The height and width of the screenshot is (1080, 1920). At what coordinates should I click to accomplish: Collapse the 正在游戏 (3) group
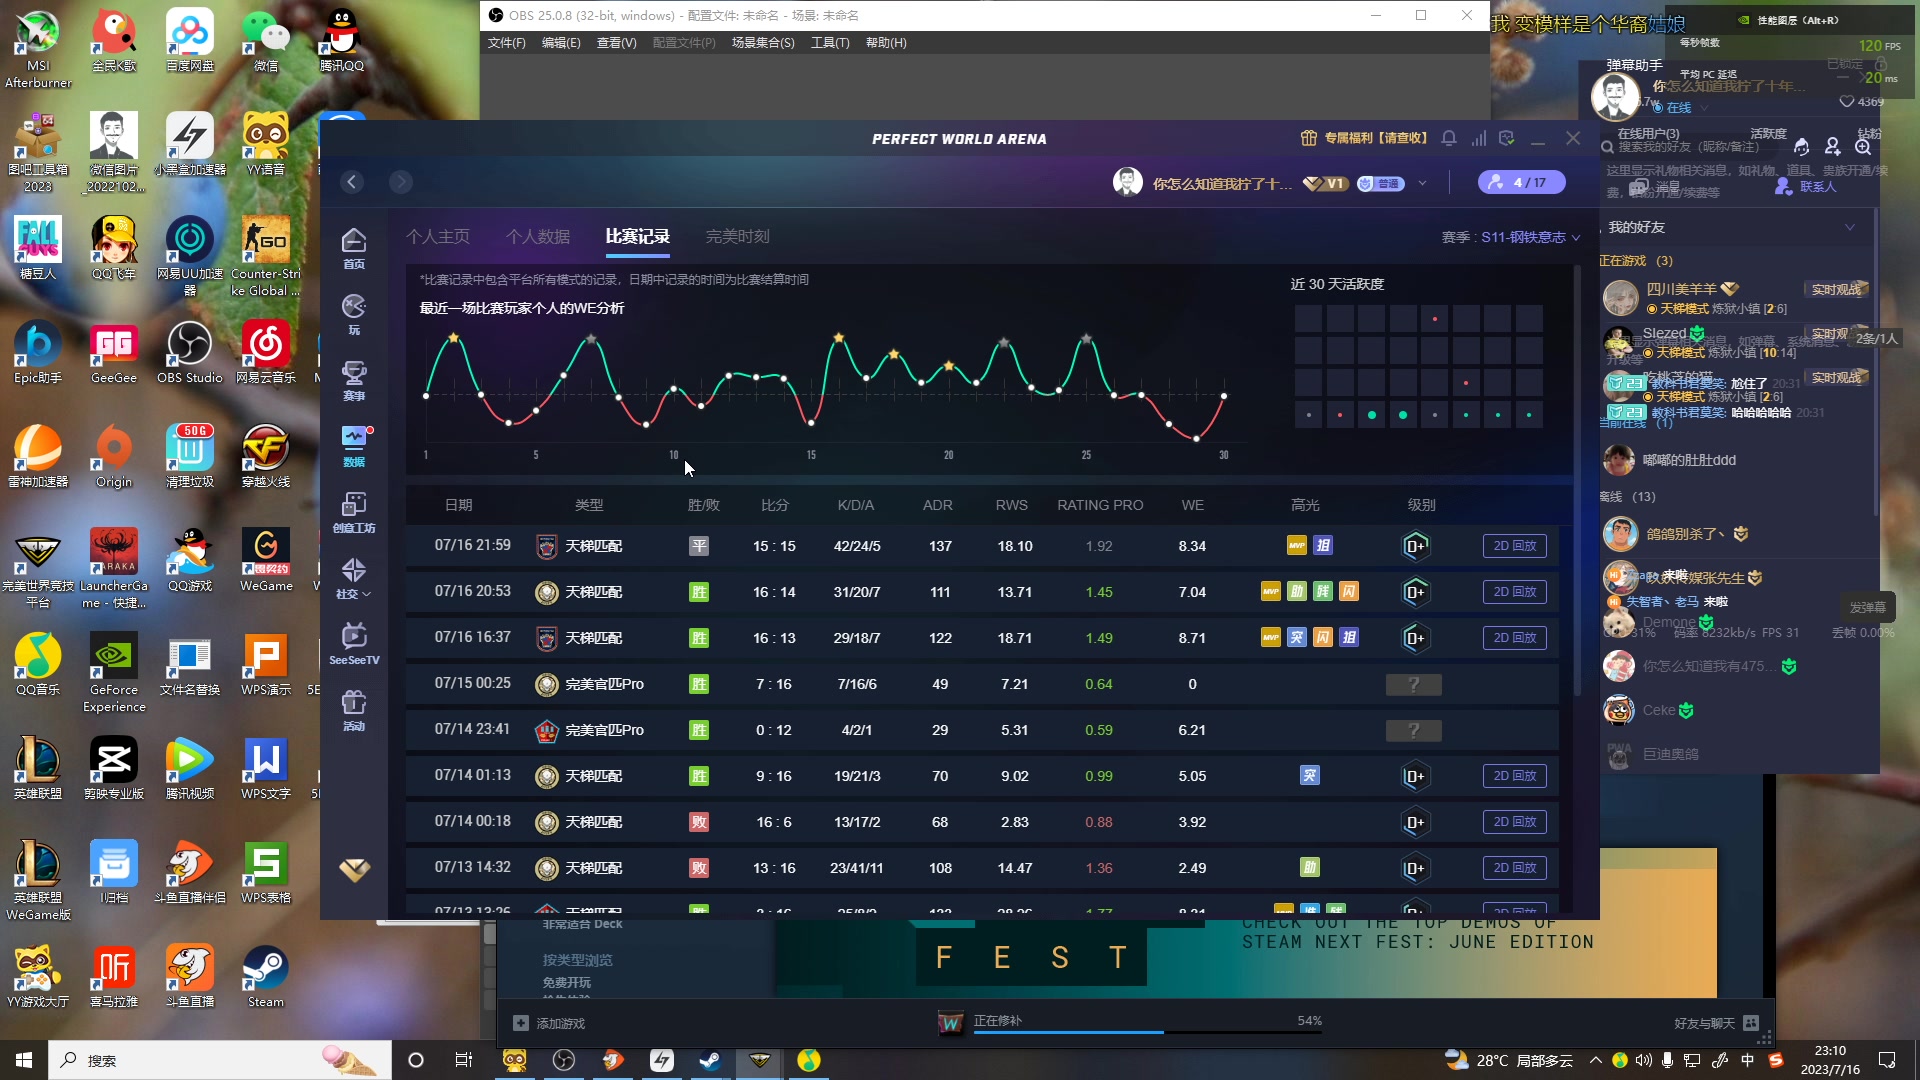coord(1635,260)
